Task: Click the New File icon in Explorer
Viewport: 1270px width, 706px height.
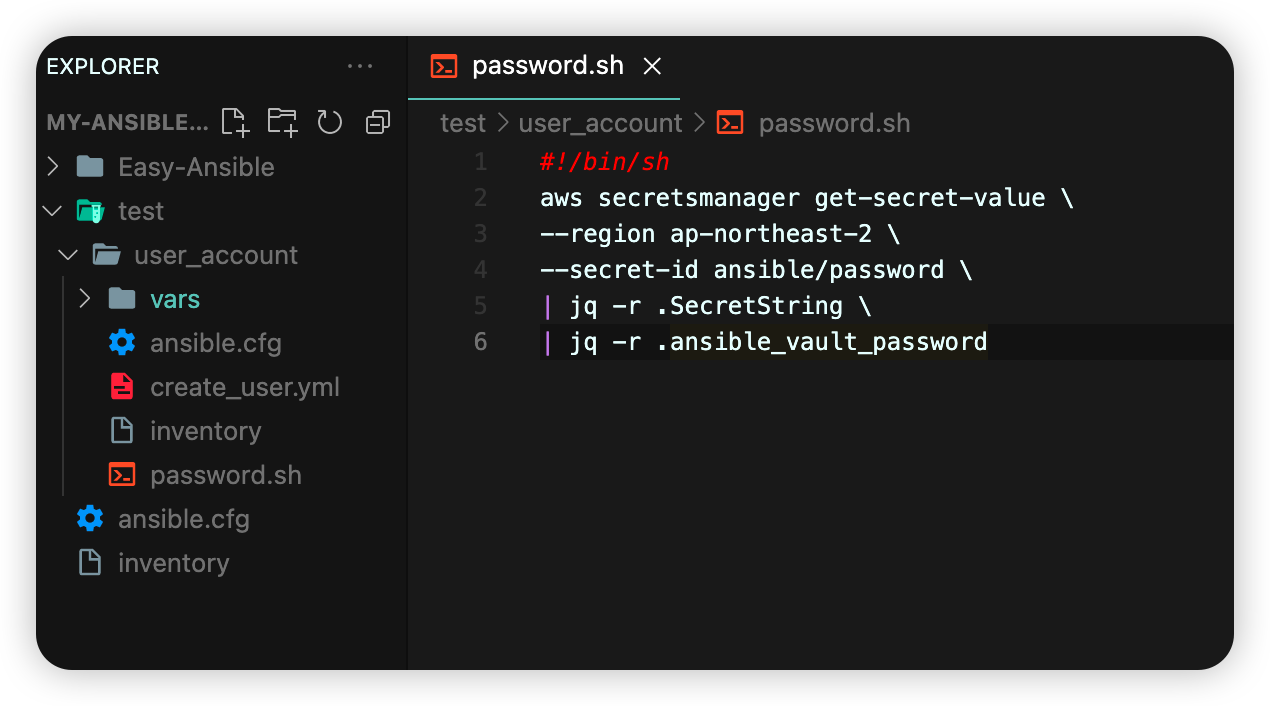Action: (235, 122)
